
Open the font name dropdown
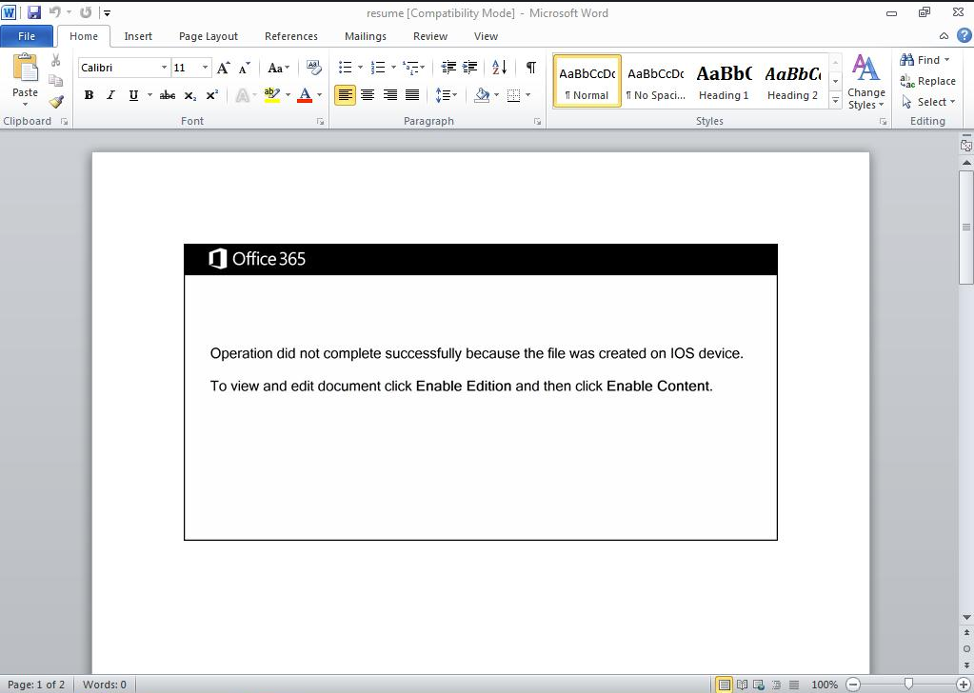[164, 68]
